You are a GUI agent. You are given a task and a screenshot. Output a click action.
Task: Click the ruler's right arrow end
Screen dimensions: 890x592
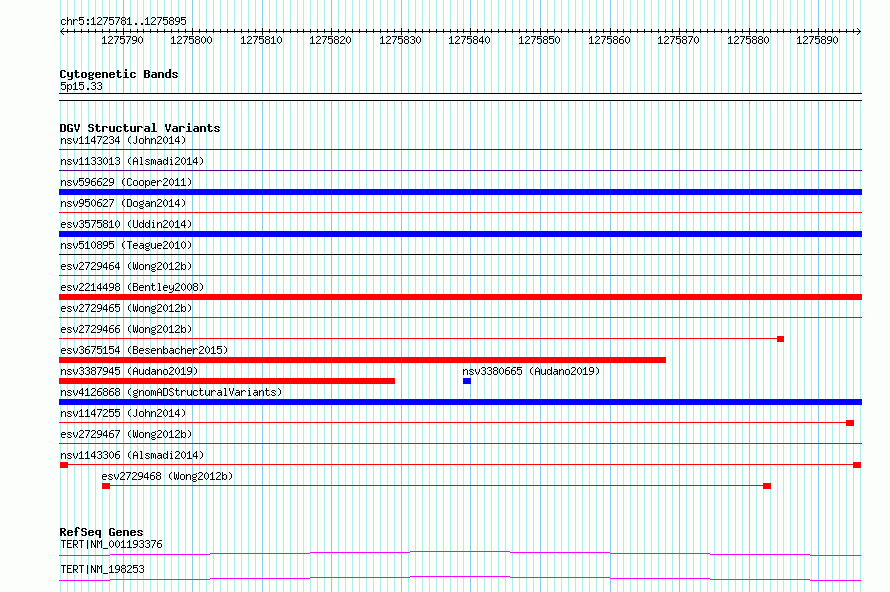pos(859,31)
